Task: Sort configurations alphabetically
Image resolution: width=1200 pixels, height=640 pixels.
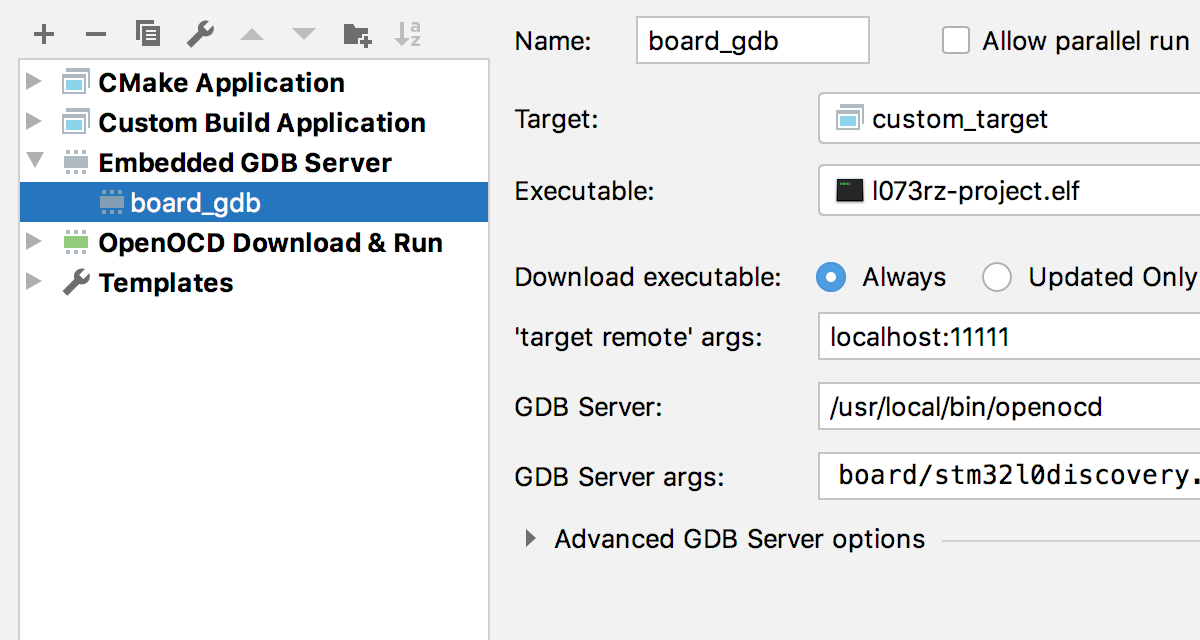Action: [408, 35]
